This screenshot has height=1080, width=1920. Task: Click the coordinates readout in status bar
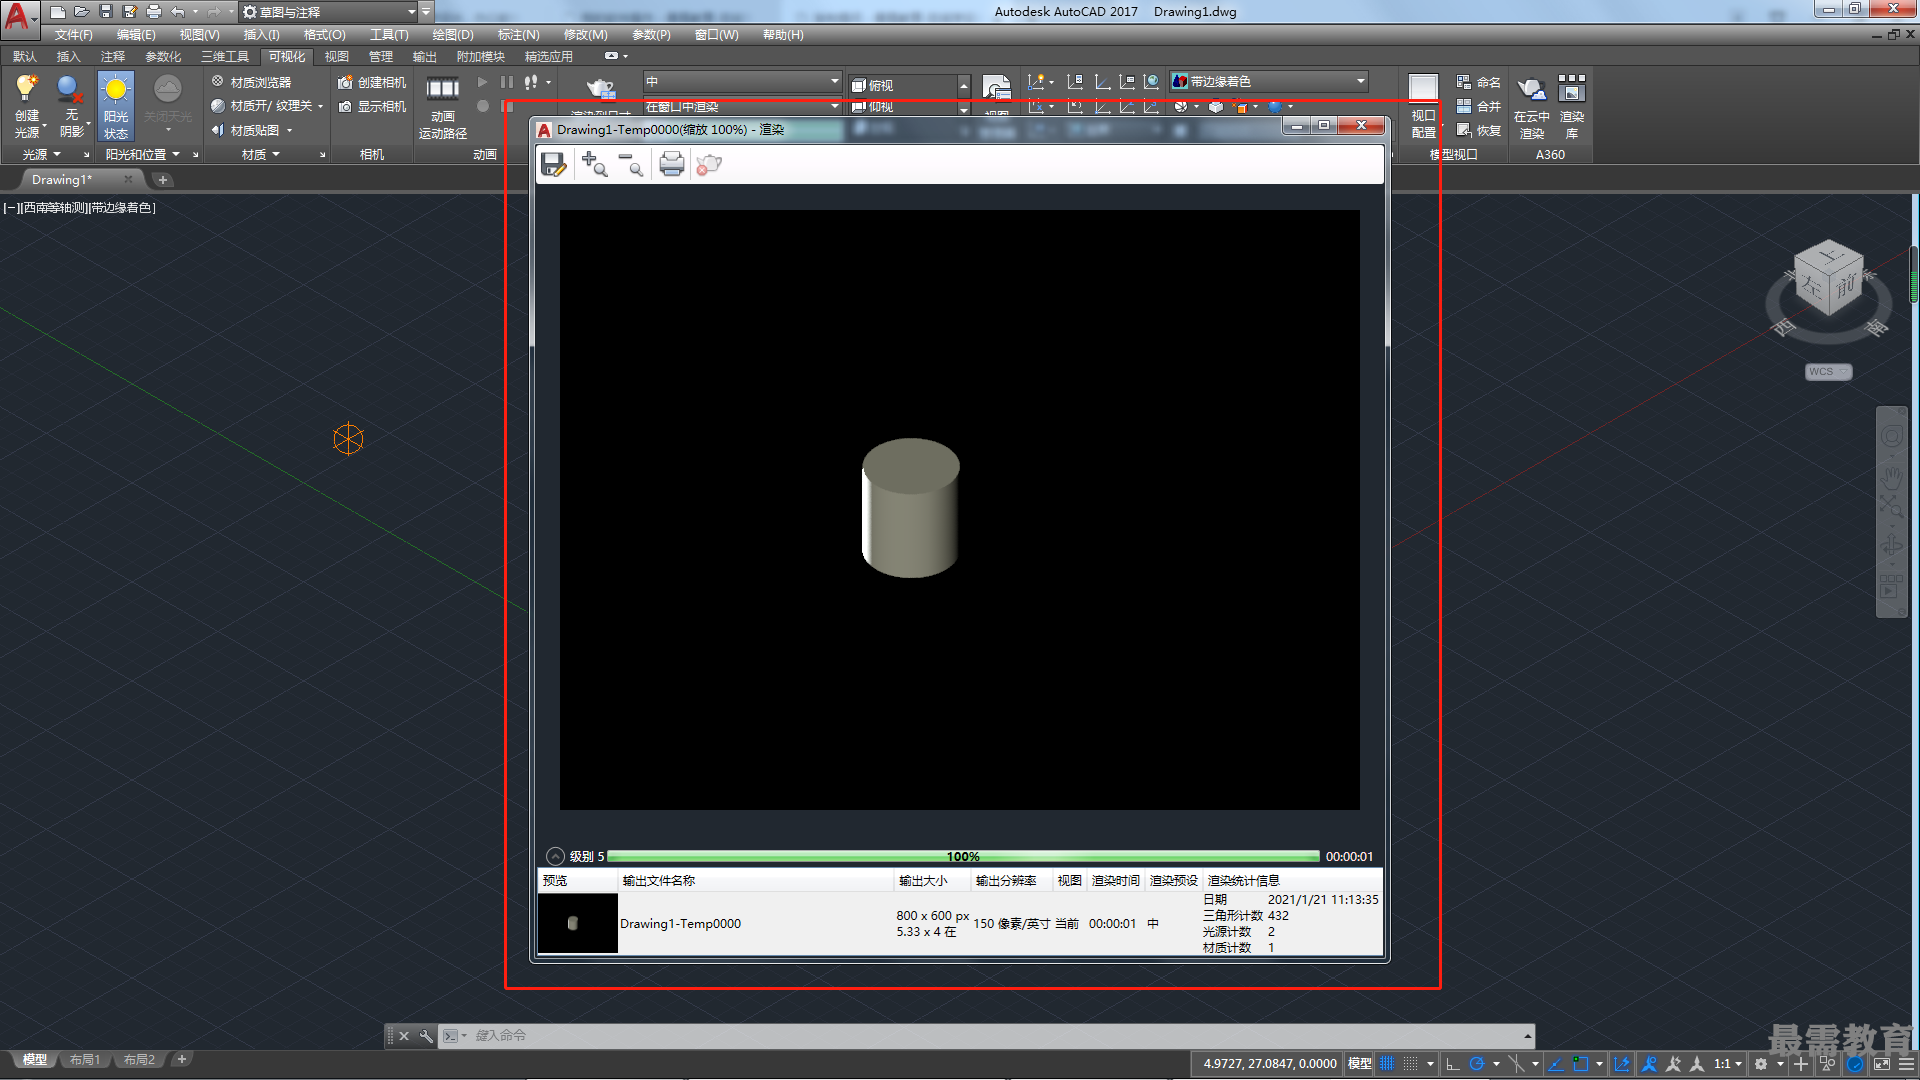click(1269, 1064)
